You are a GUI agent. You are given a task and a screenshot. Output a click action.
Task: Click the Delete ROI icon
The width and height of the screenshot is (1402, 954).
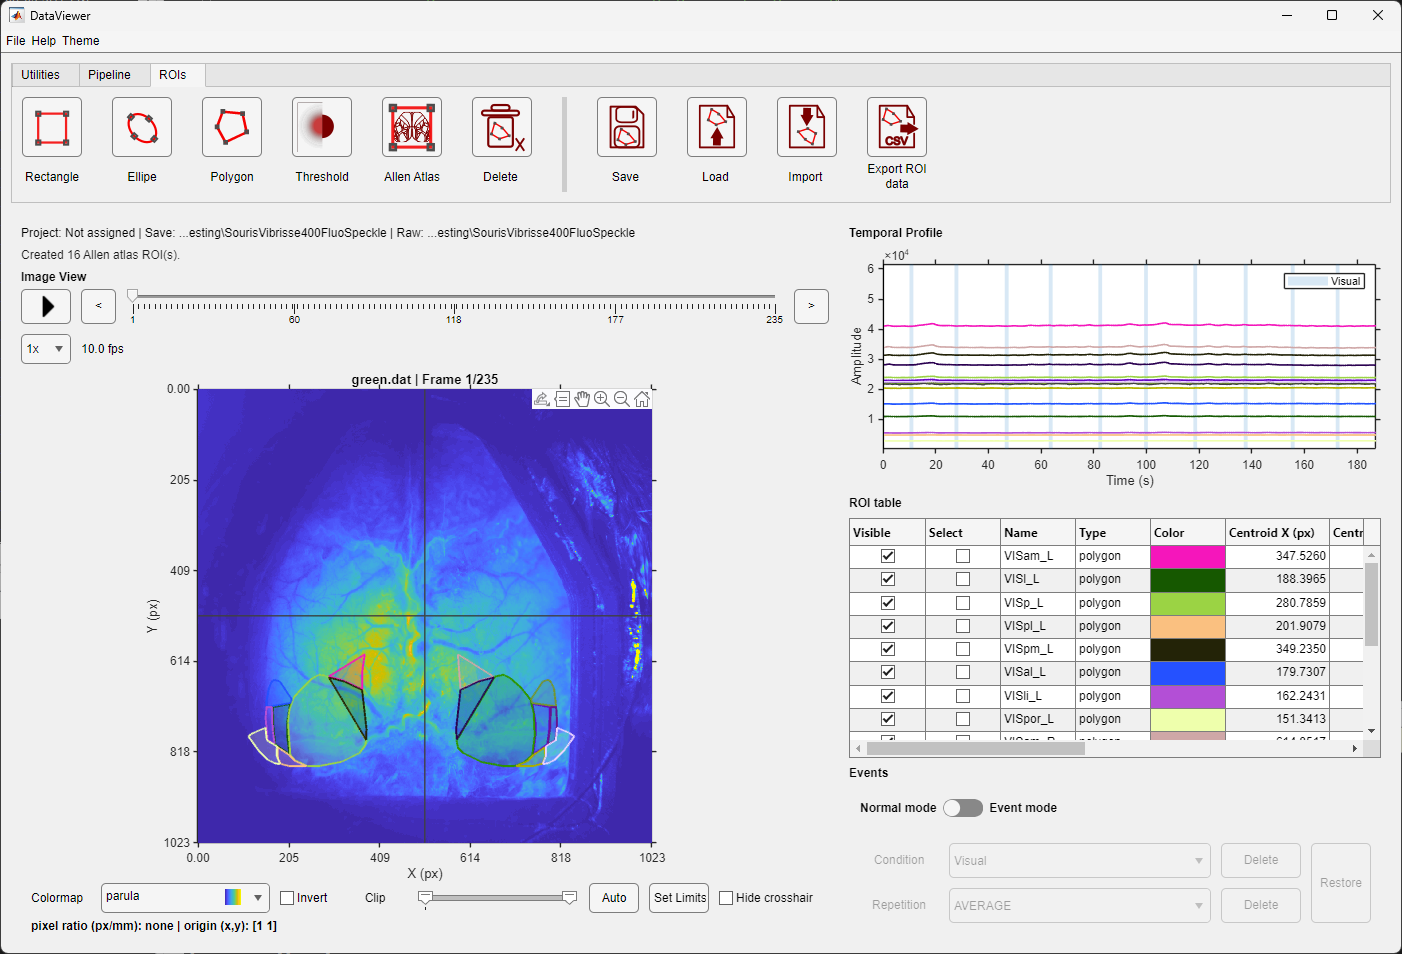[x=502, y=127]
